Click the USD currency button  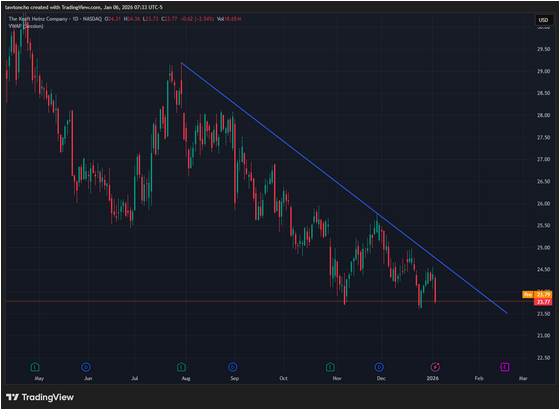coord(543,20)
